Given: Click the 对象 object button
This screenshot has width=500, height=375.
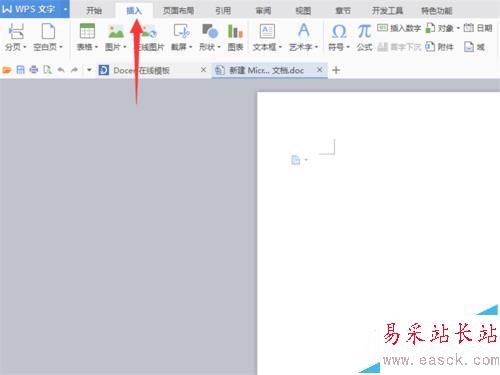Looking at the screenshot, I should pos(440,28).
